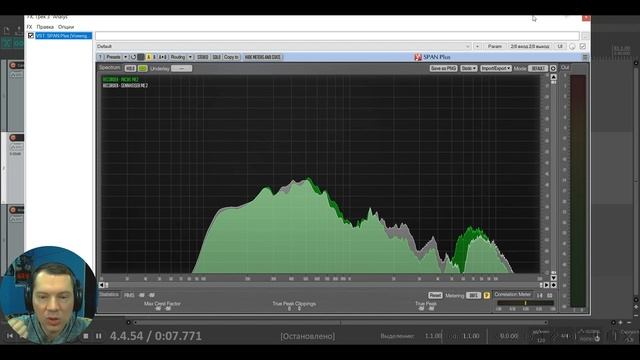Expand the Presets dropdown arrow

tap(125, 57)
